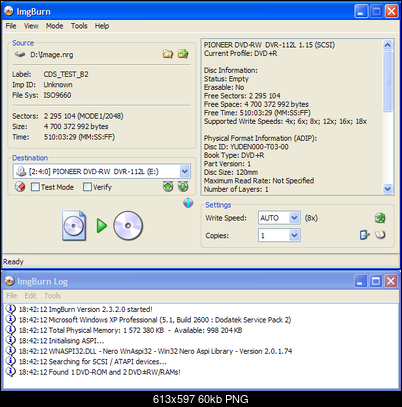Click the disc info scrollbar thumb

pyautogui.click(x=387, y=81)
